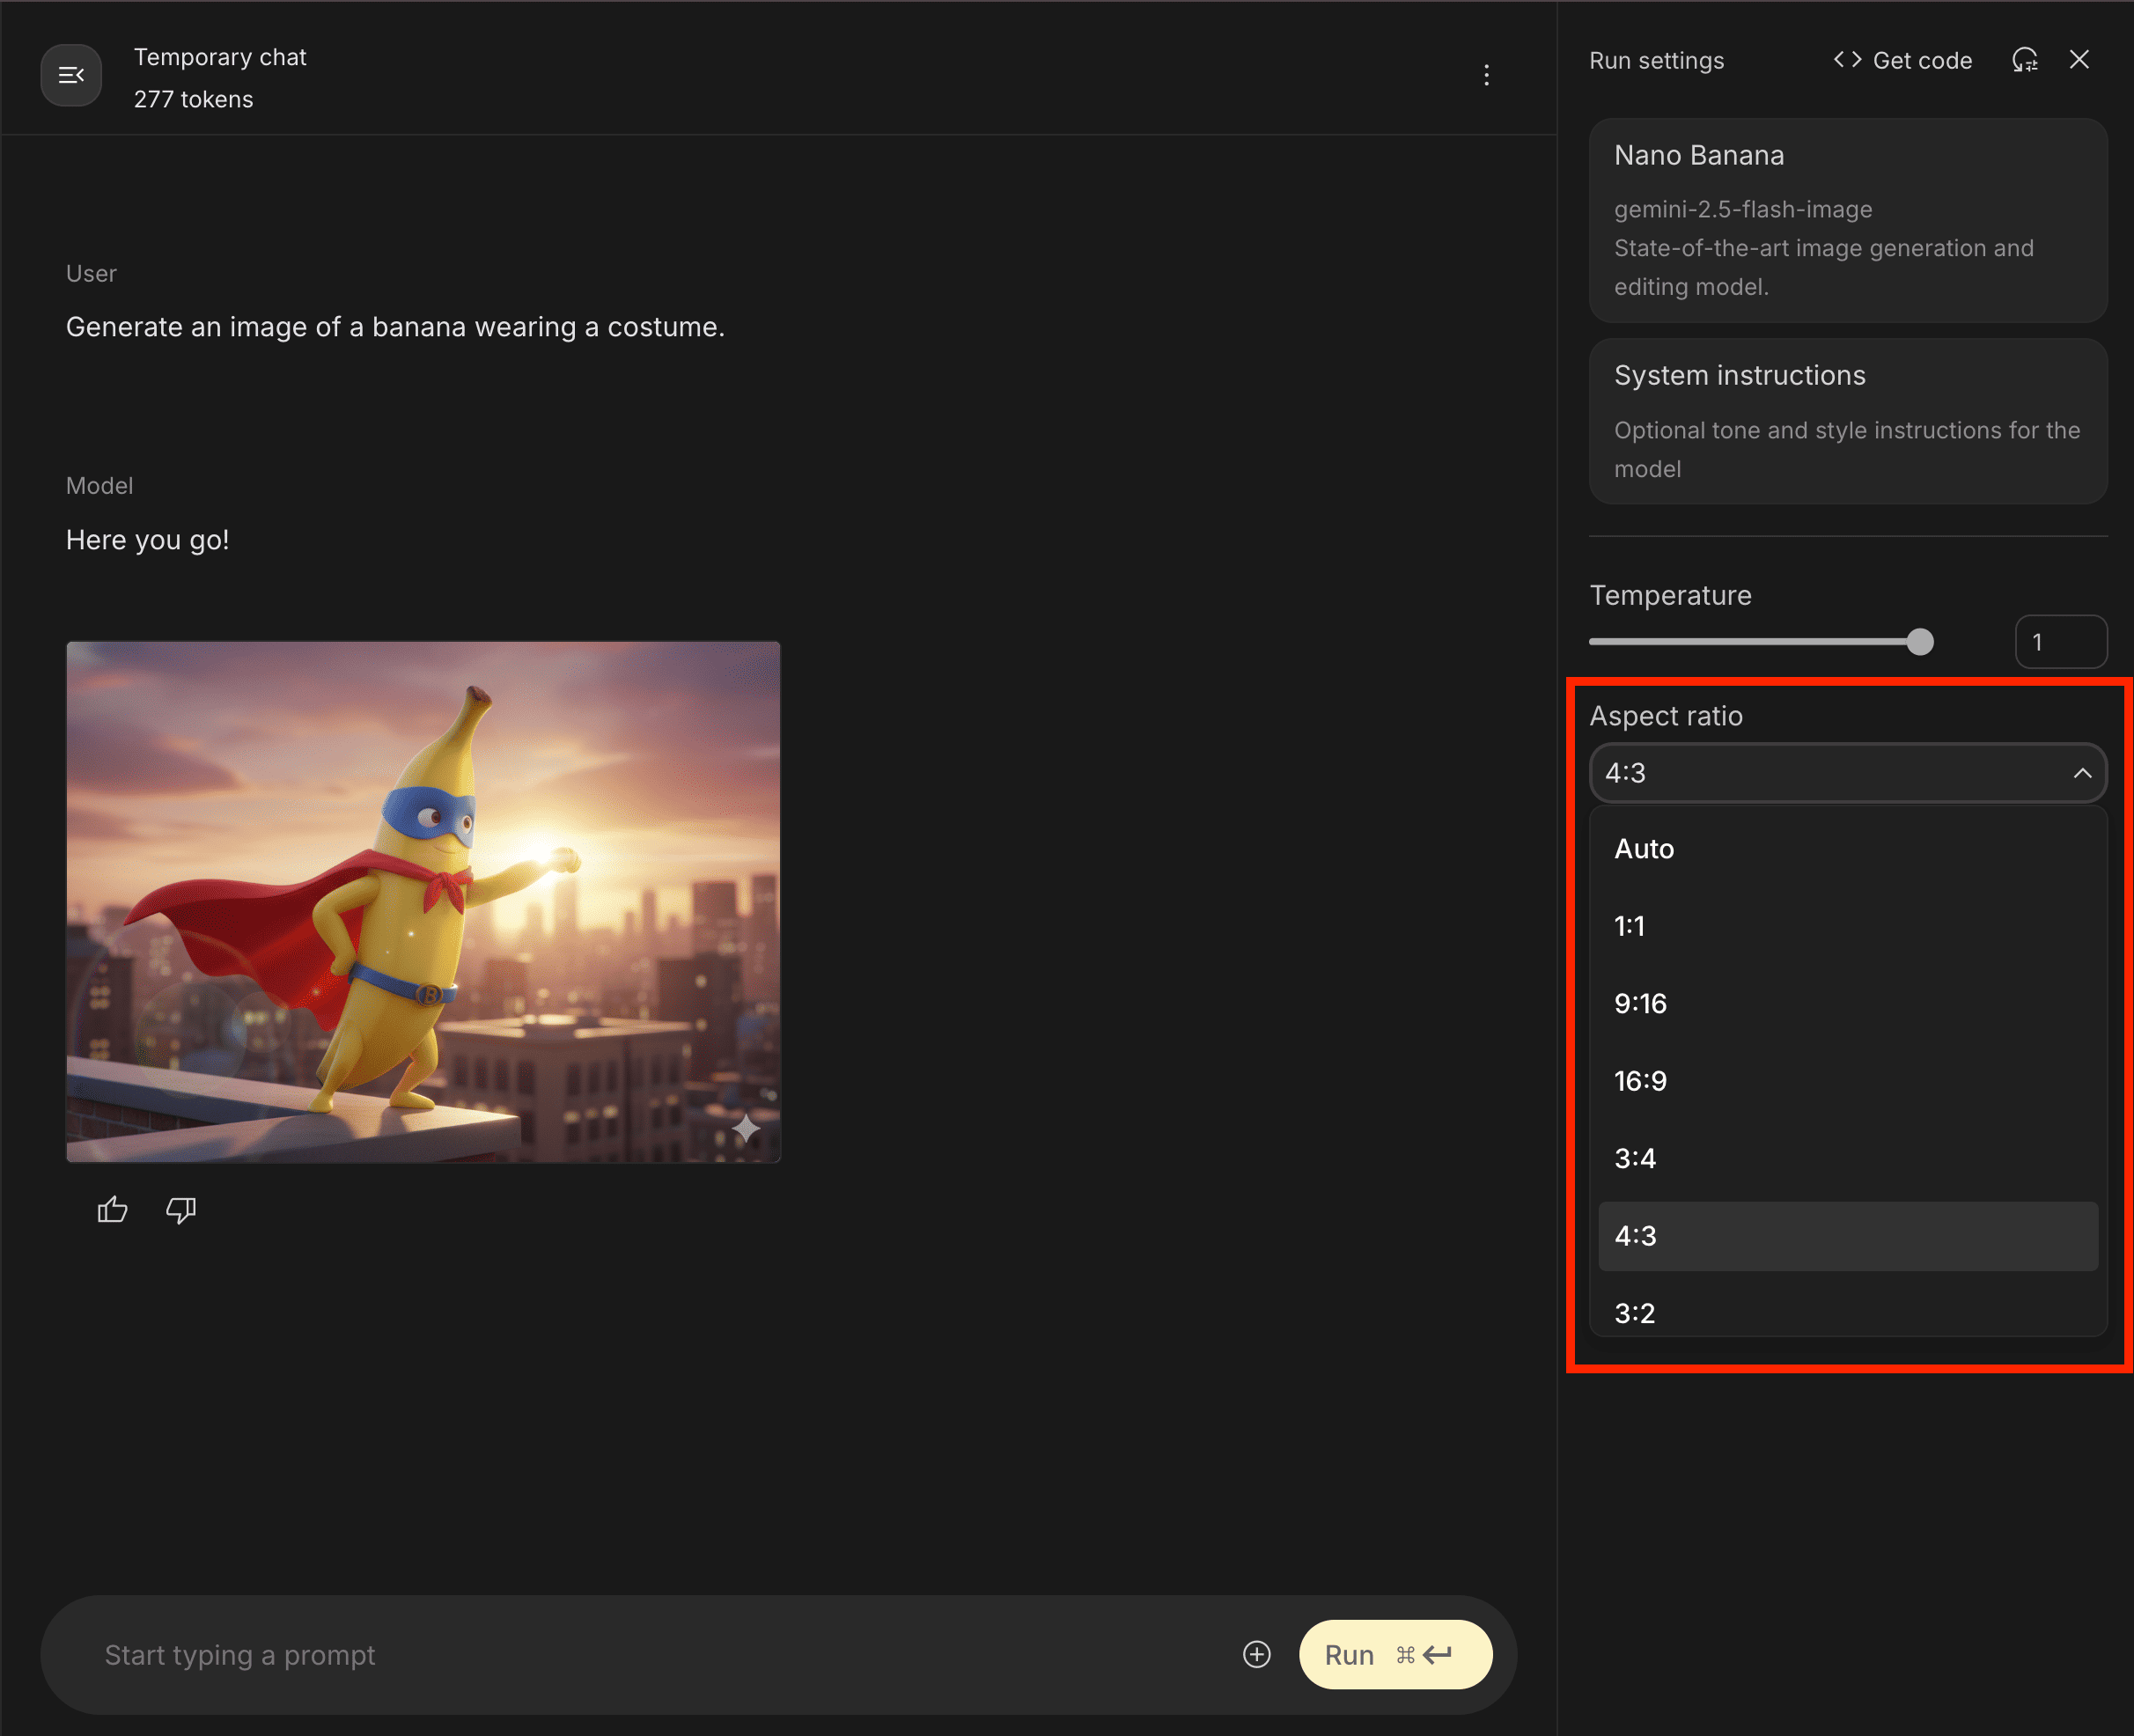Select Auto aspect ratio option
Viewport: 2134px width, 1736px height.
[x=1644, y=849]
